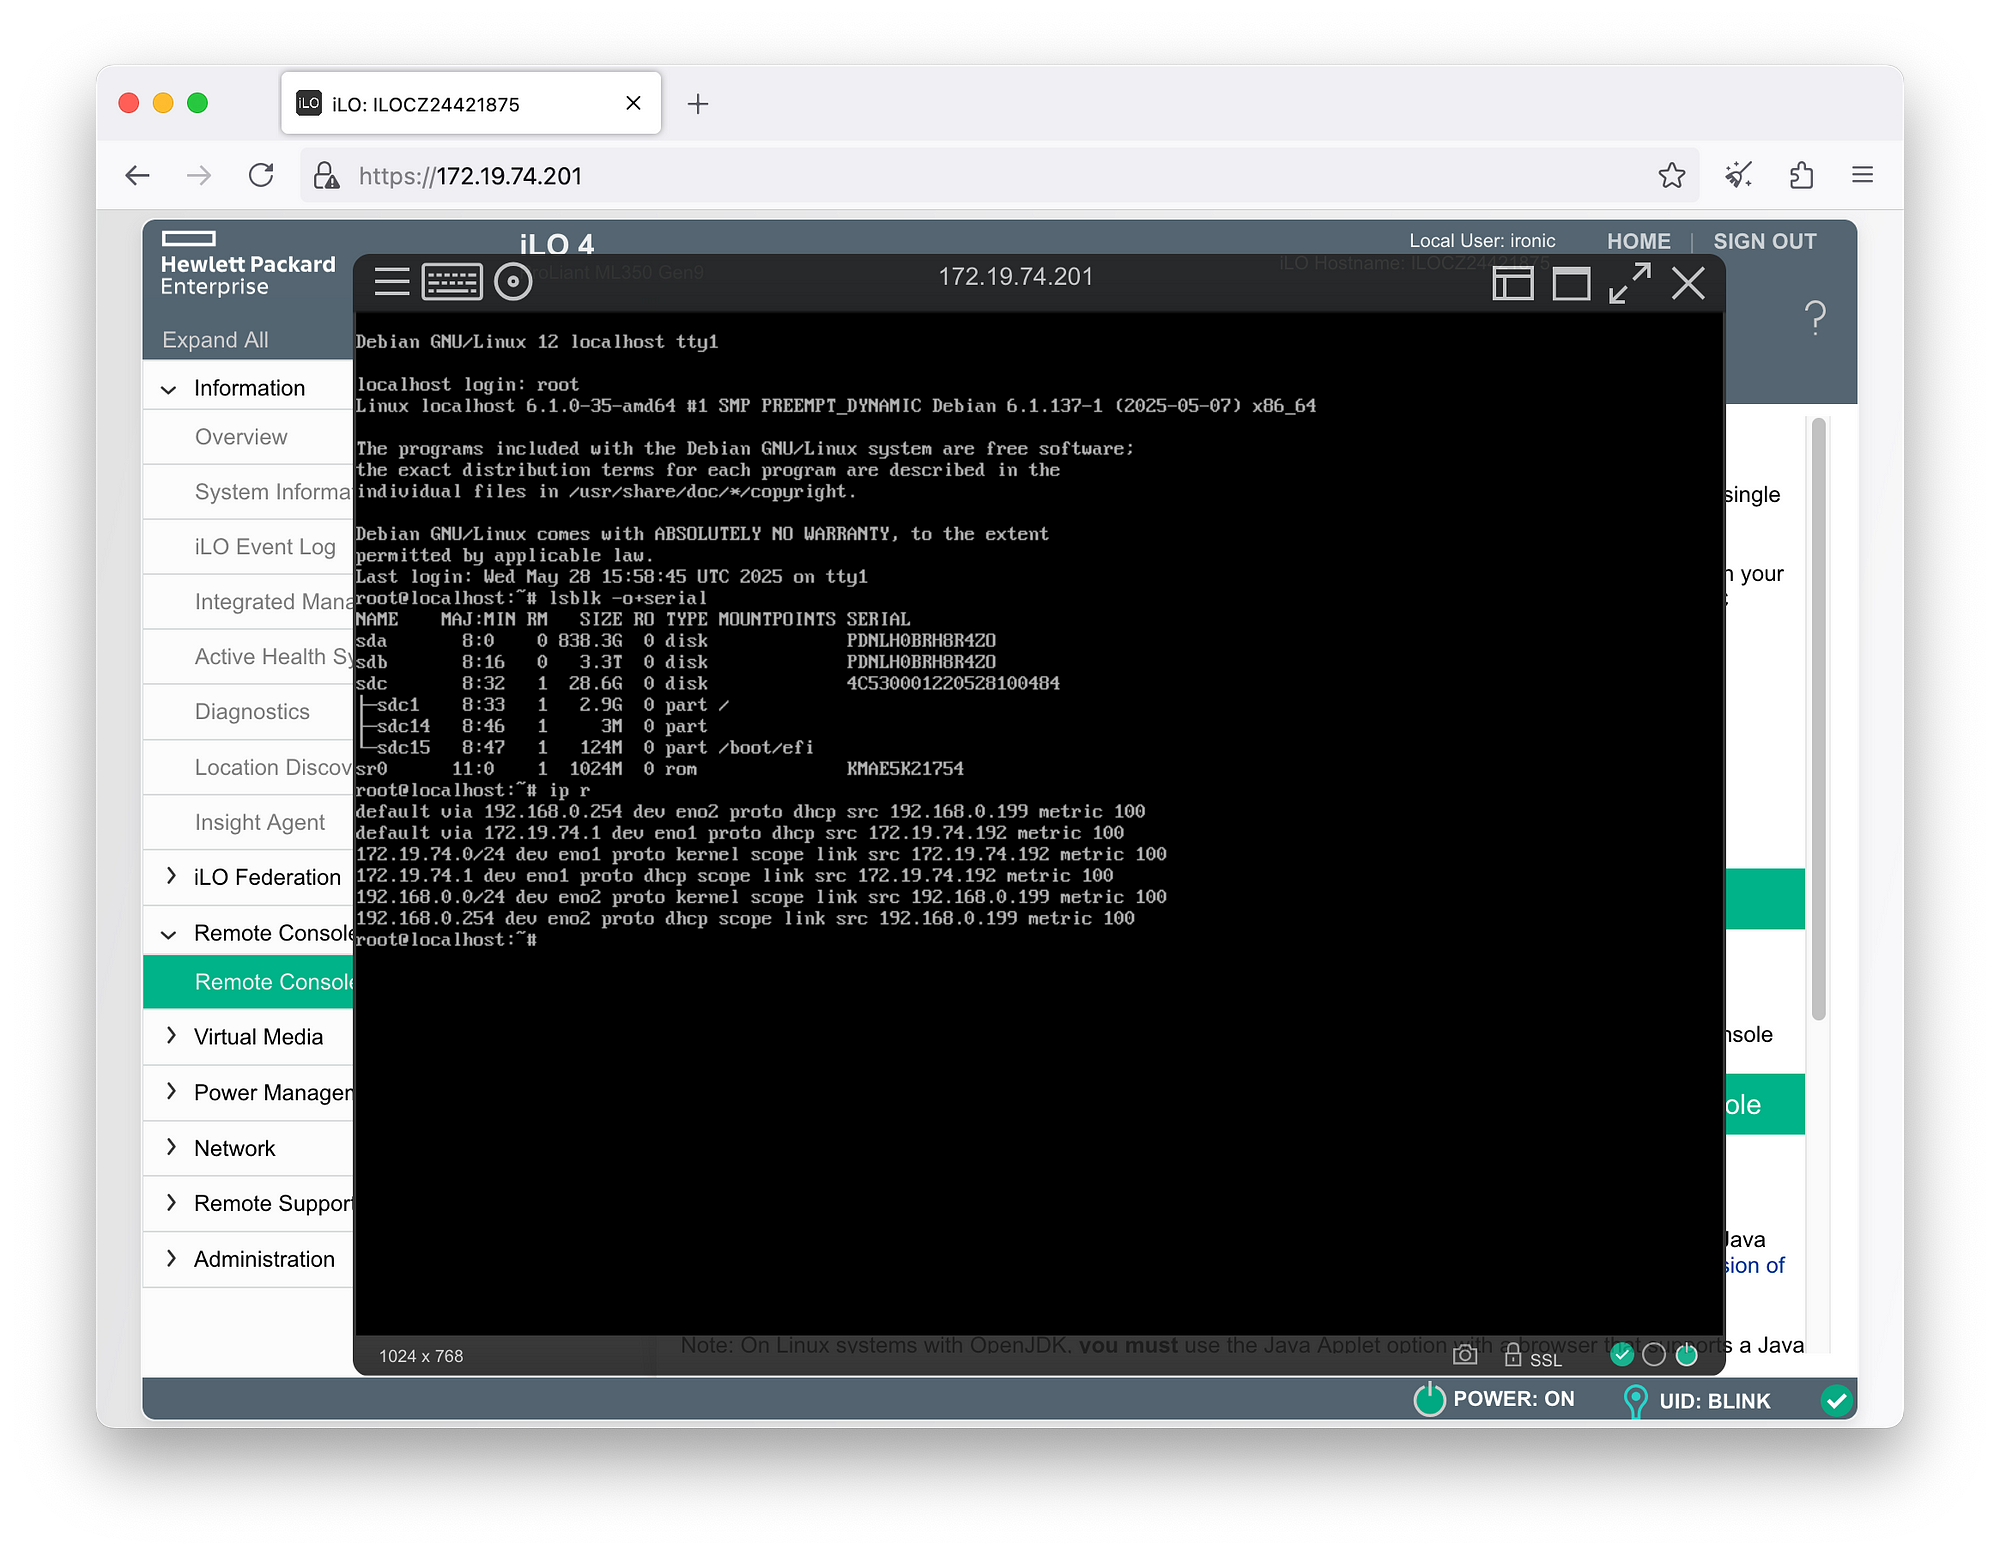Reload the current browser page

click(x=261, y=176)
